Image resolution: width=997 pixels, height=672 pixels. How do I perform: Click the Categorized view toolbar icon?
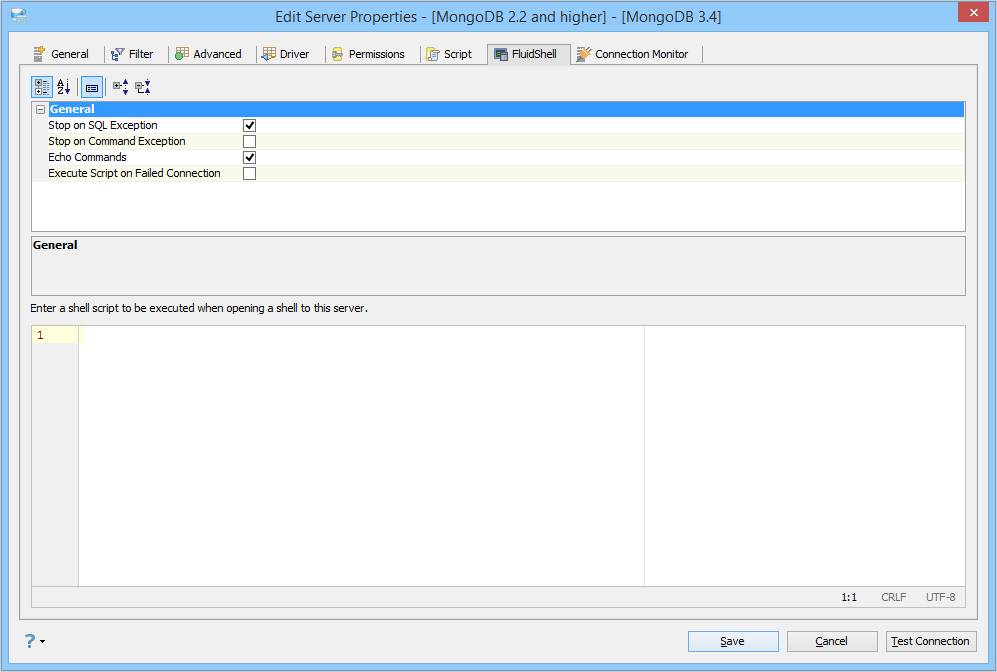point(42,87)
